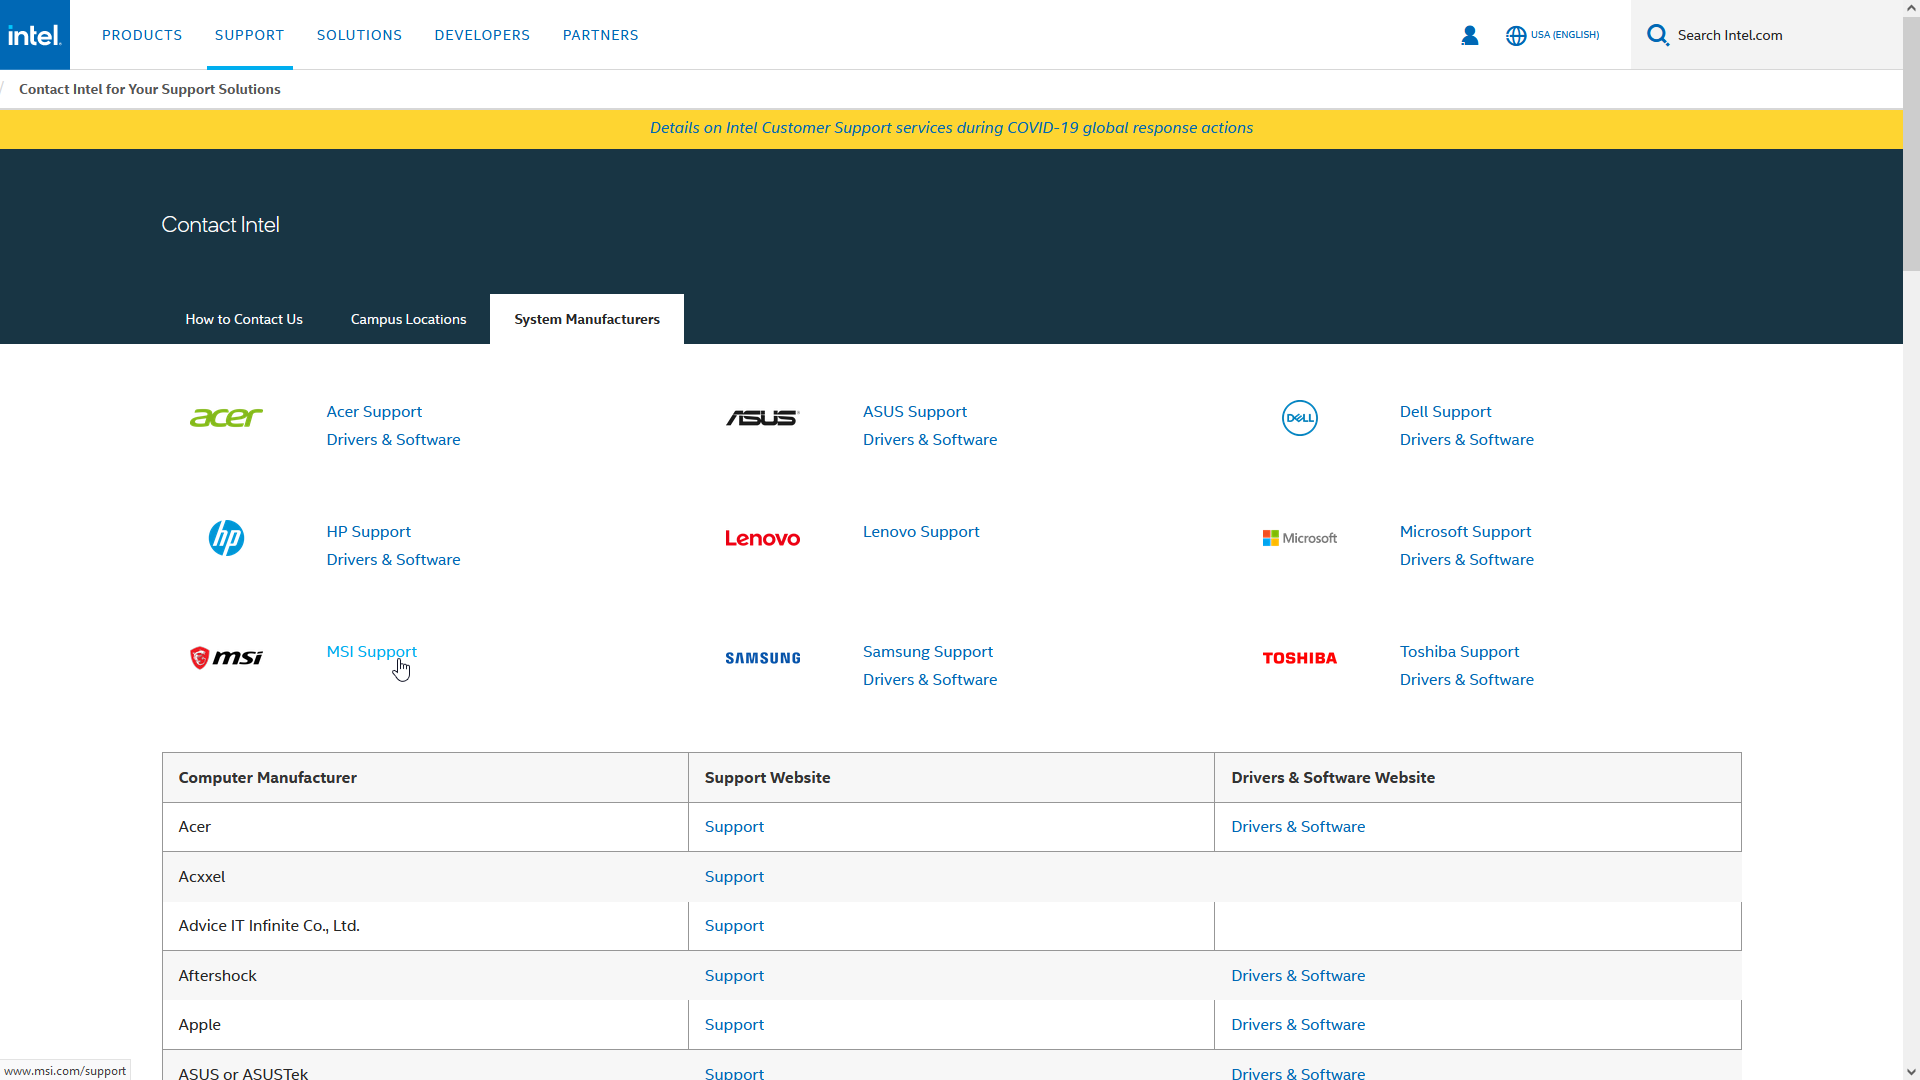Click the Acer logo
The image size is (1920, 1080).
click(x=226, y=418)
